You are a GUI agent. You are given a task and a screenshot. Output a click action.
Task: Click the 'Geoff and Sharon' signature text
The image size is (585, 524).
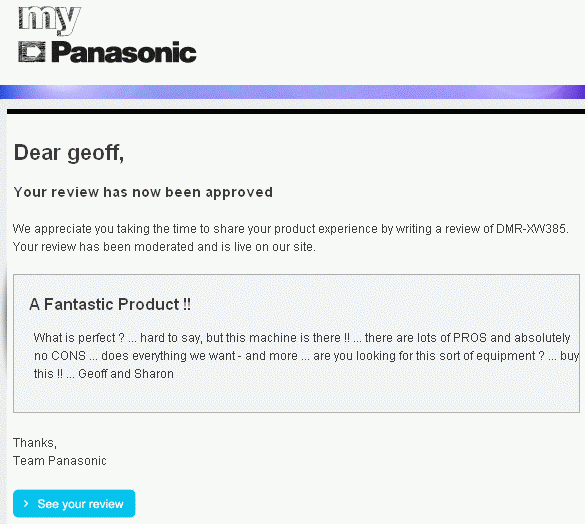click(126, 374)
